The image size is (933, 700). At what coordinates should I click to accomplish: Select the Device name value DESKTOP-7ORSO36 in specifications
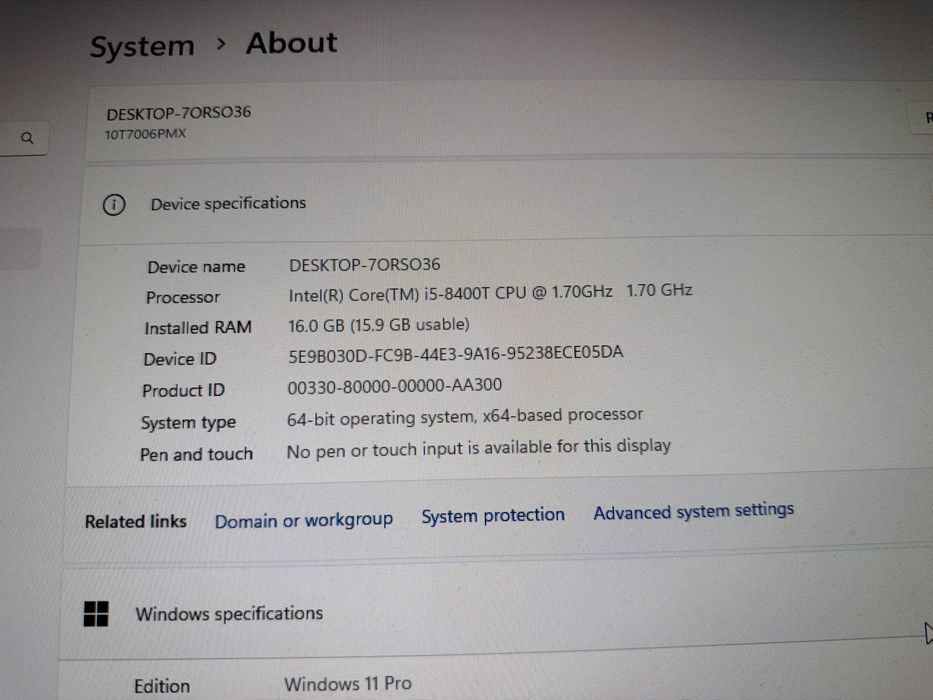coord(364,265)
